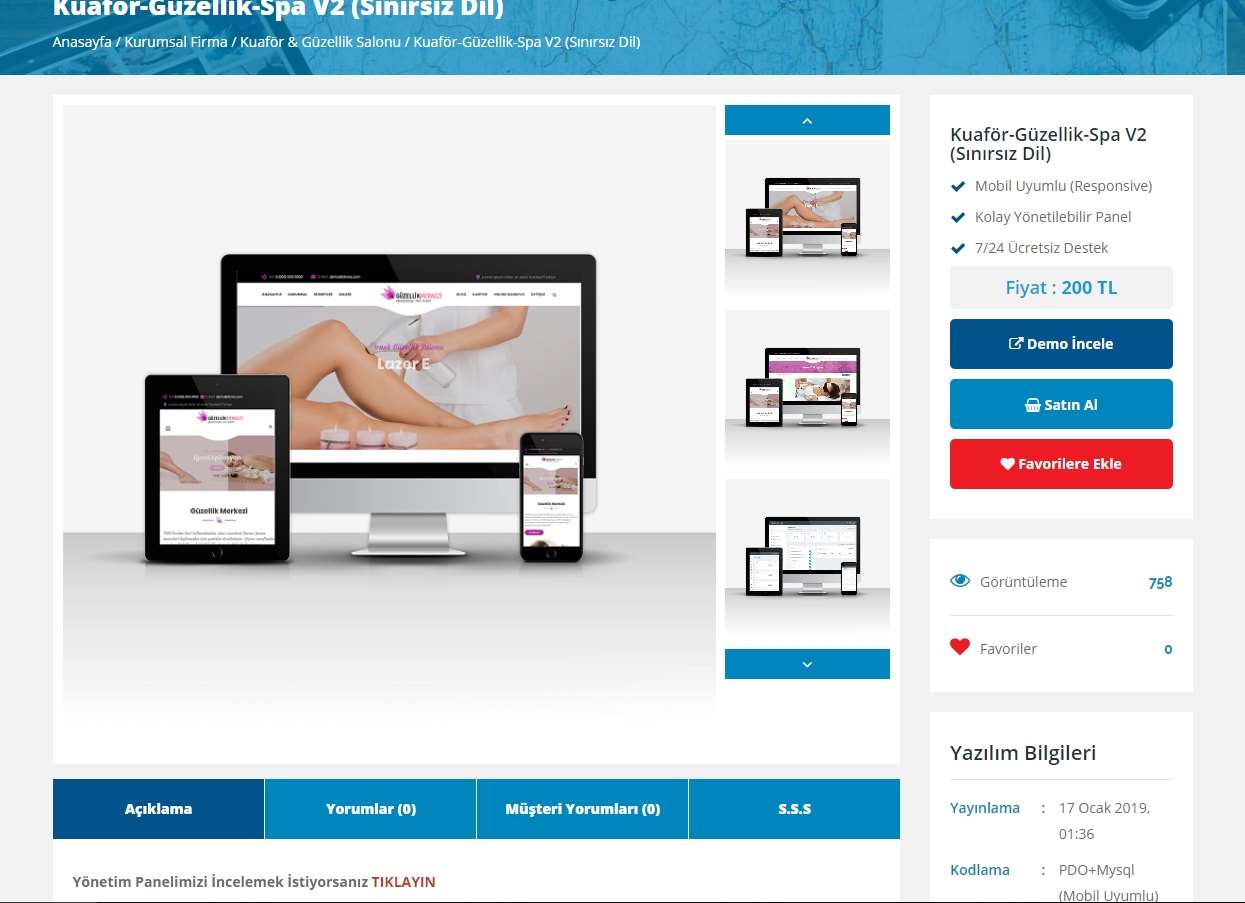Click the checkmark icon beside Mobil Uyumlu
The image size is (1245, 903).
pyautogui.click(x=957, y=186)
